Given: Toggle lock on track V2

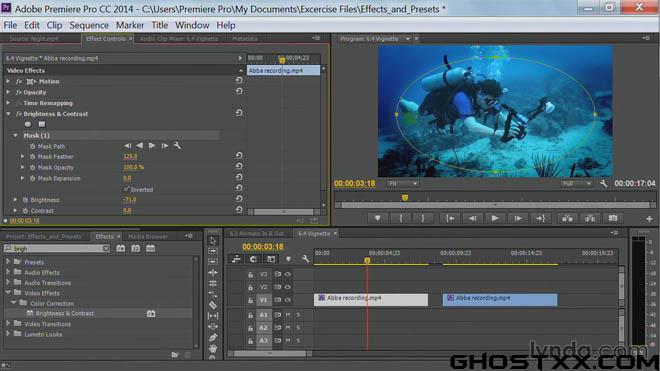Looking at the screenshot, I should click(x=250, y=287).
